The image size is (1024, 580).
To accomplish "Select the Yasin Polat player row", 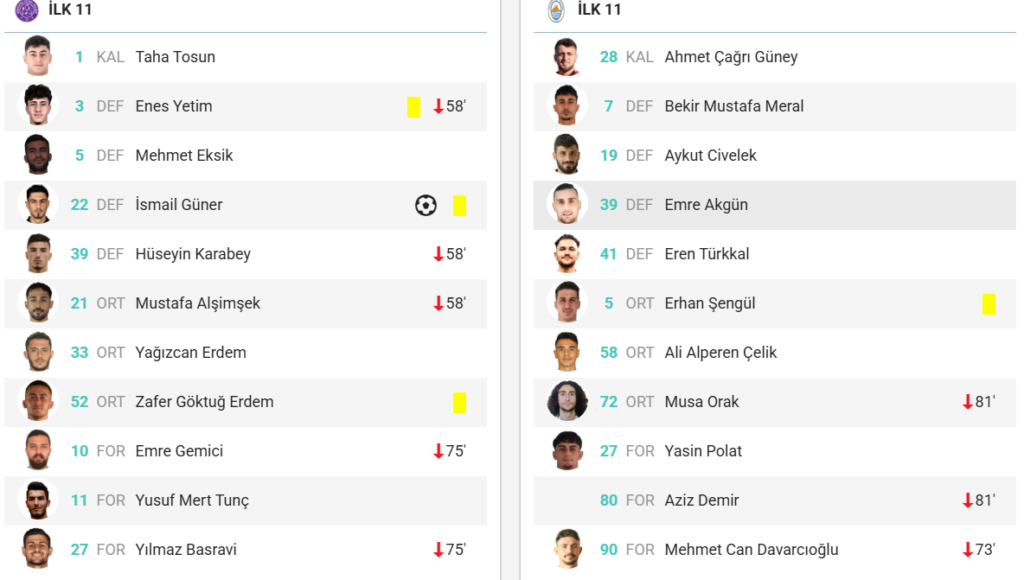I will coord(775,451).
